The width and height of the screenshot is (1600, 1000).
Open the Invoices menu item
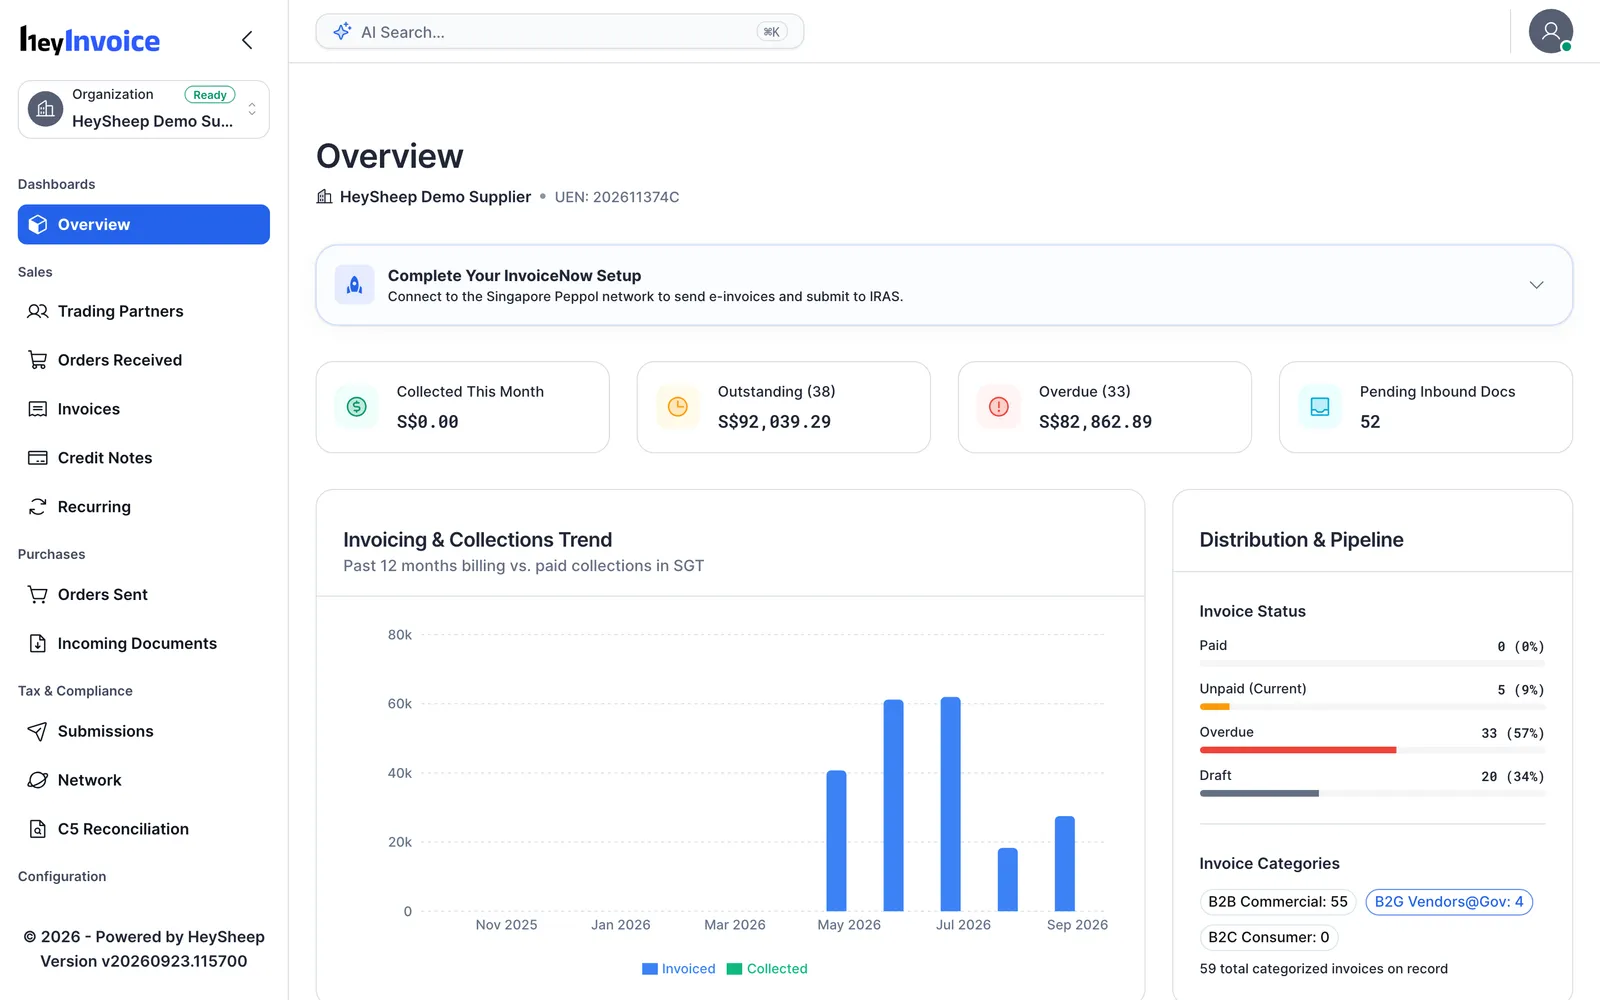click(x=144, y=409)
